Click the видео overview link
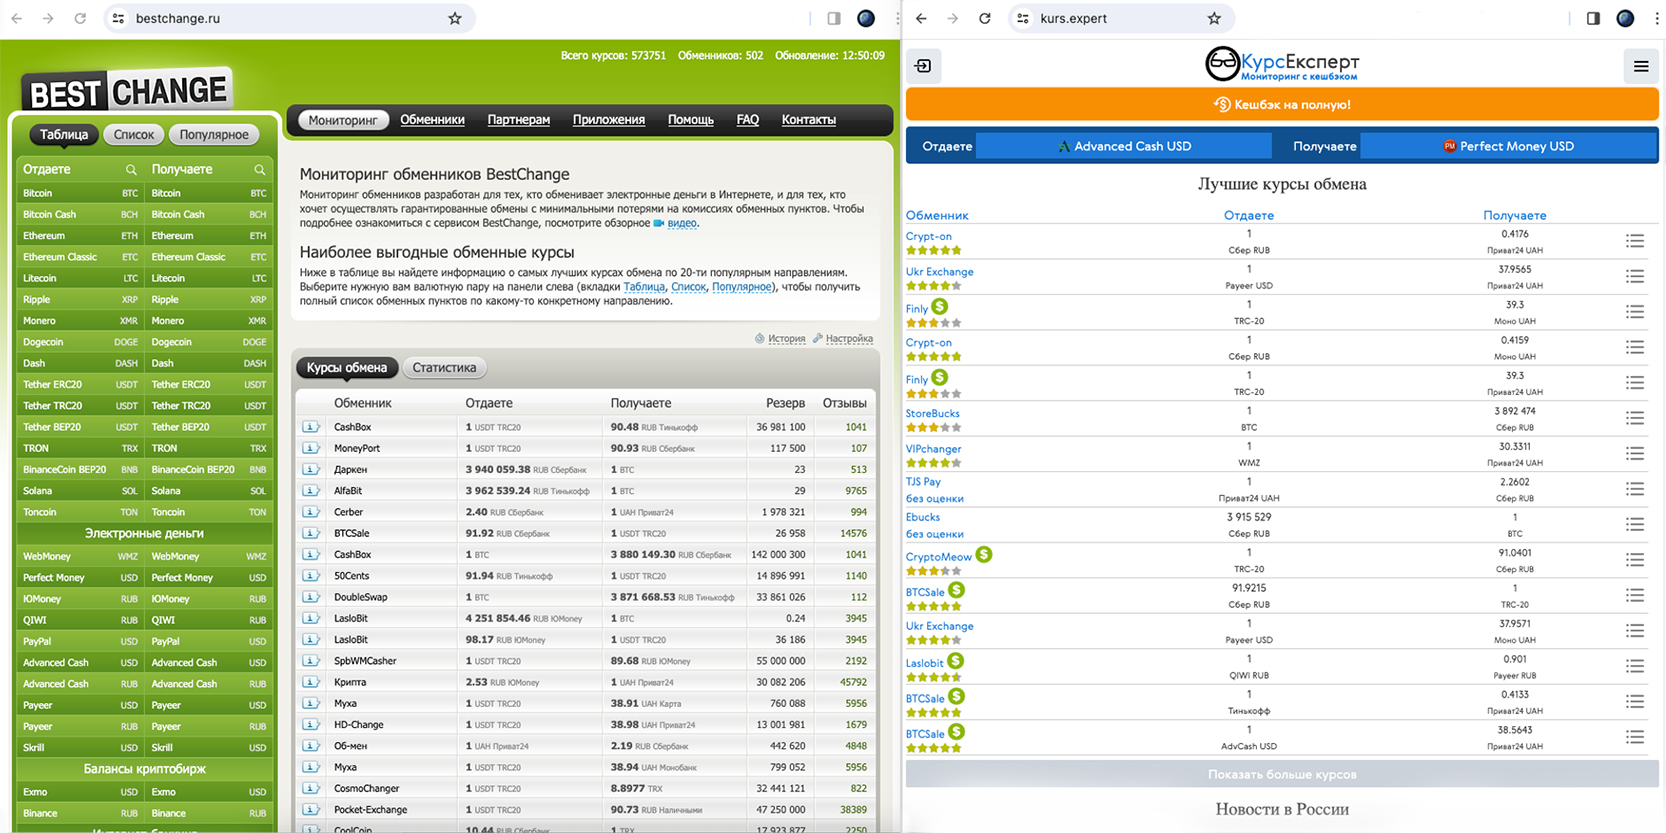The width and height of the screenshot is (1666, 833). 682,223
